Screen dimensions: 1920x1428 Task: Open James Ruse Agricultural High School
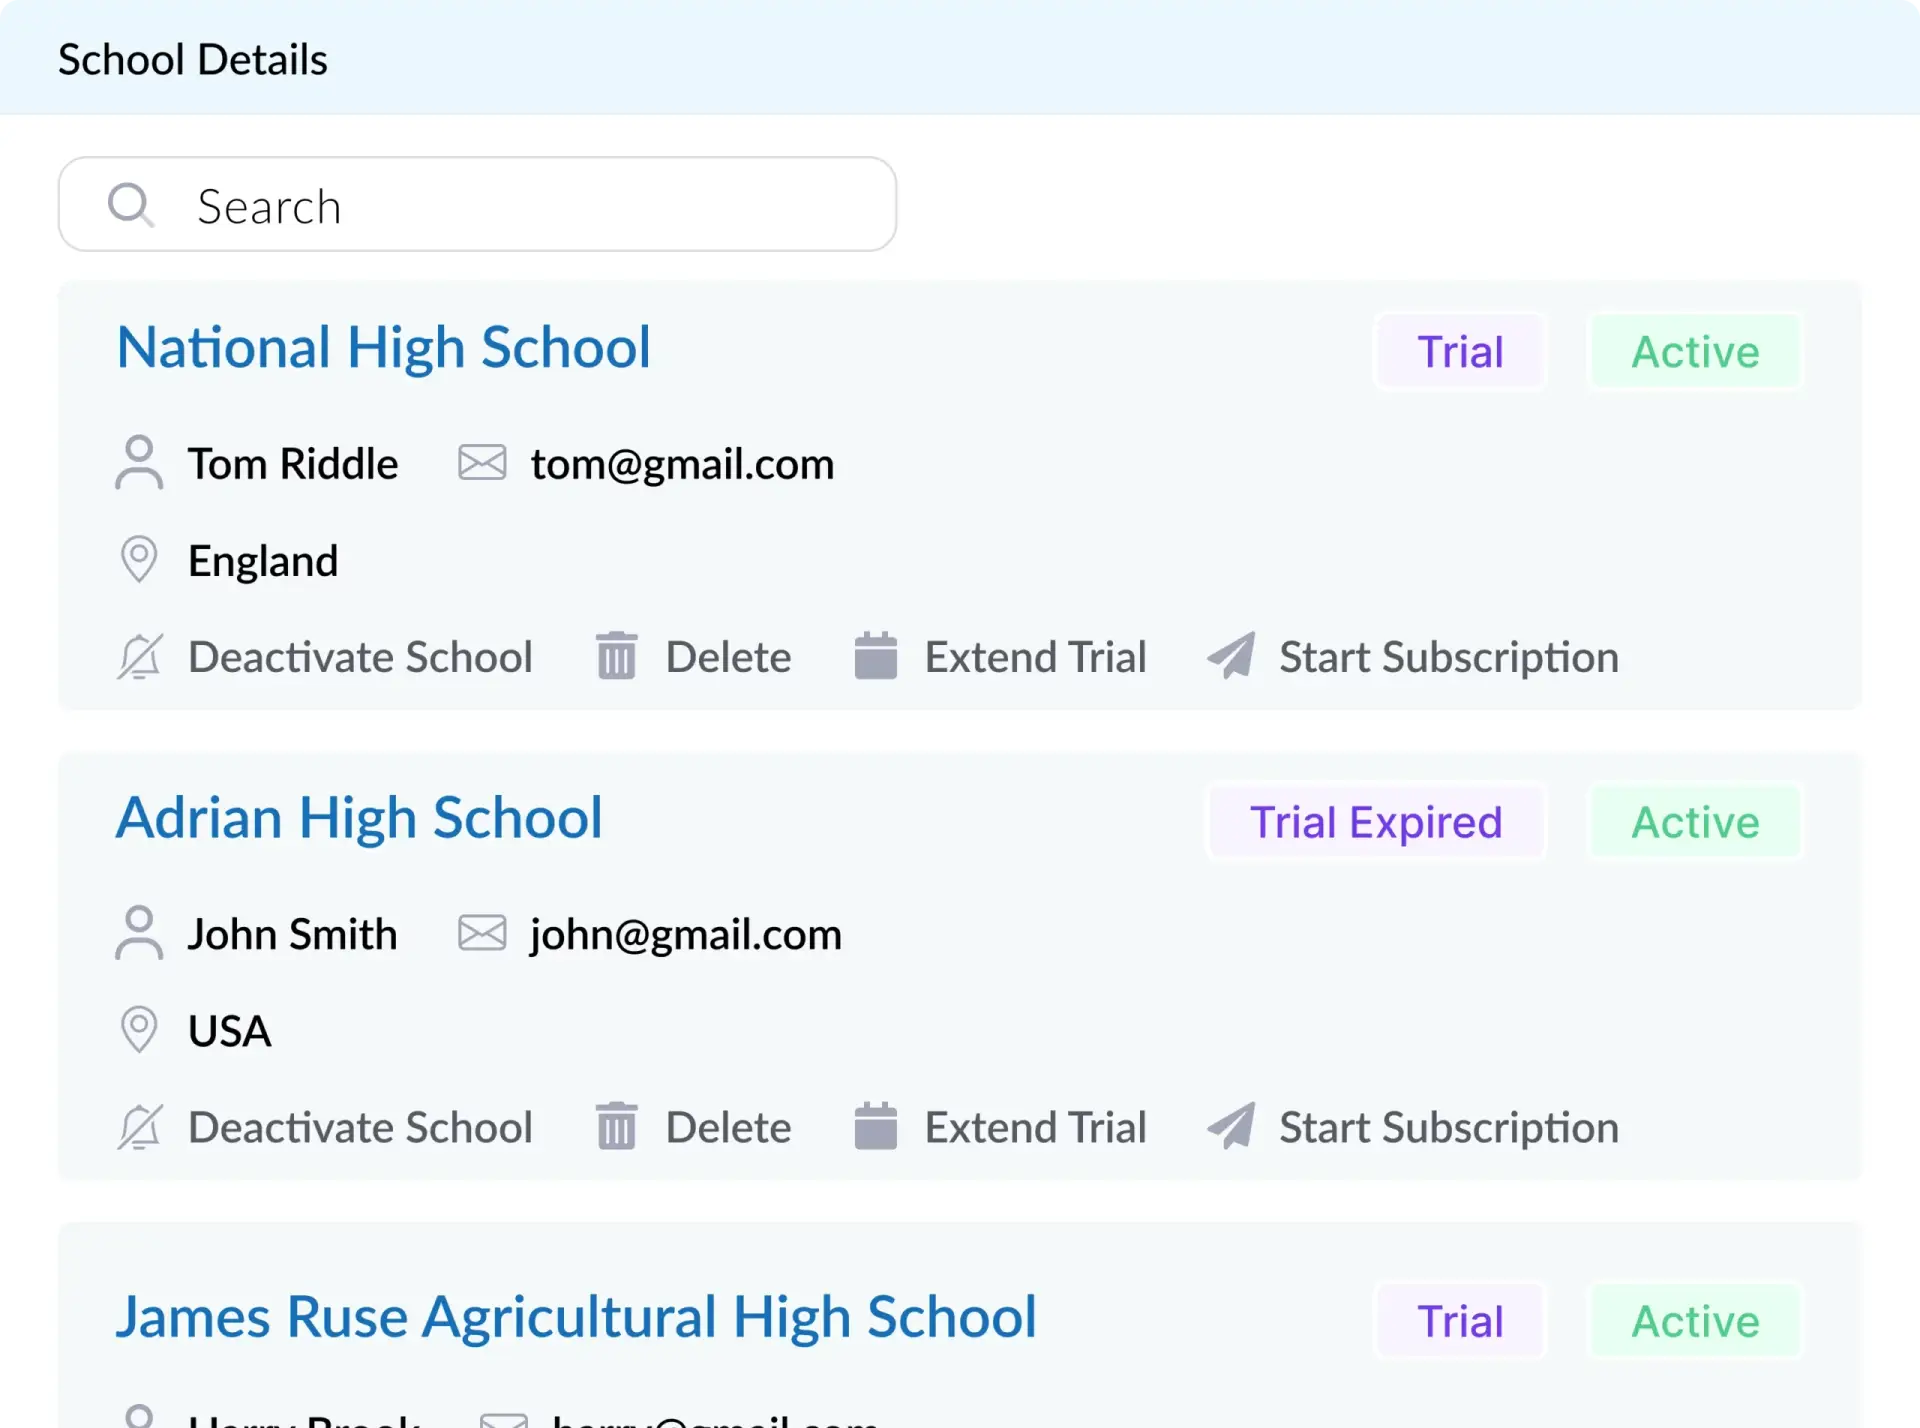[576, 1317]
